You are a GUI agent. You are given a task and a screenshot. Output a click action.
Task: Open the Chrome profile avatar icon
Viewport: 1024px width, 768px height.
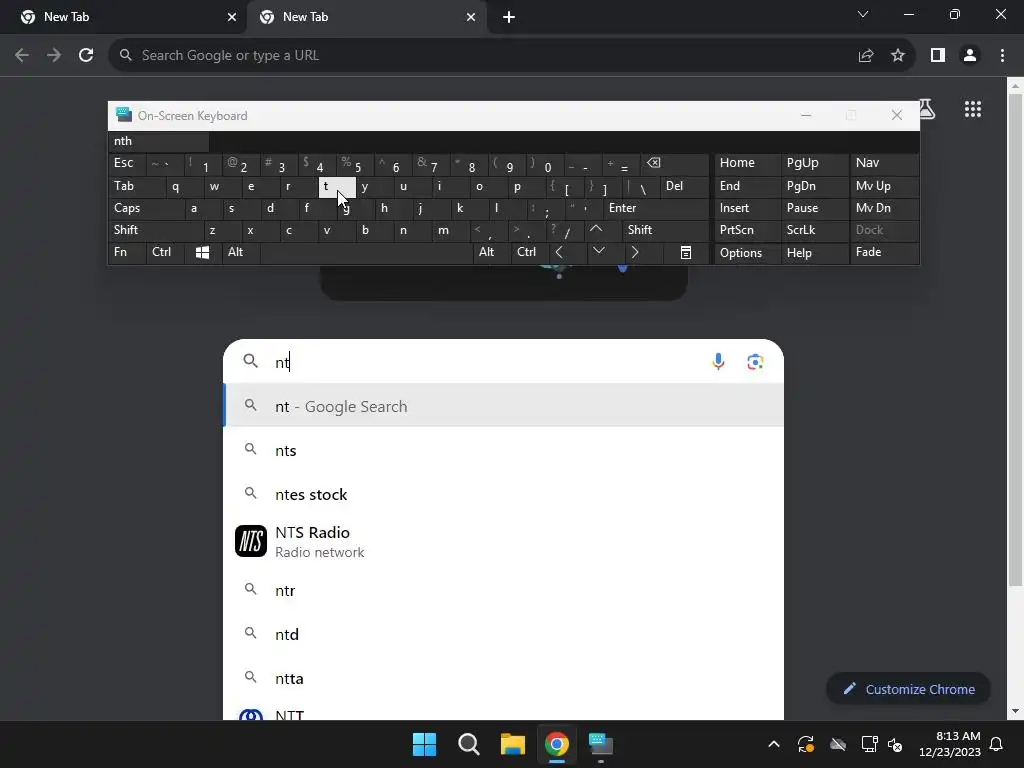pos(970,56)
